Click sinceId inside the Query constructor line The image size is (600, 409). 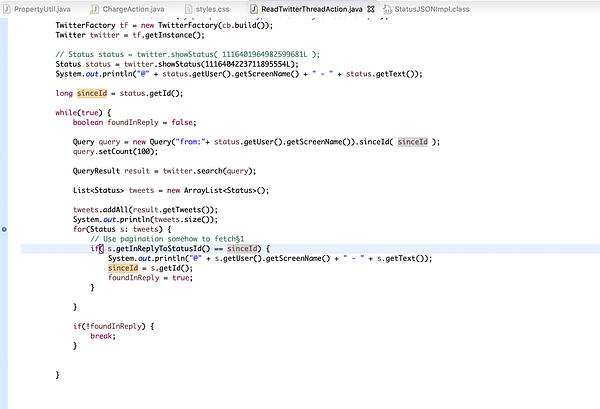[x=412, y=142]
